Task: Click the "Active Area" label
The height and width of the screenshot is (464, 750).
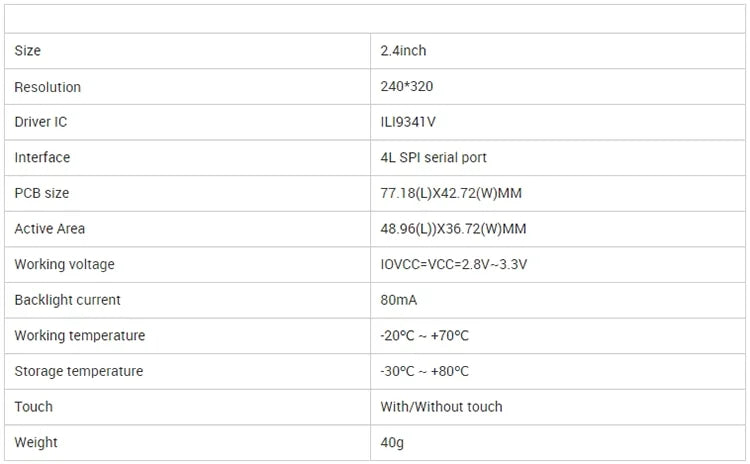Action: click(x=50, y=229)
